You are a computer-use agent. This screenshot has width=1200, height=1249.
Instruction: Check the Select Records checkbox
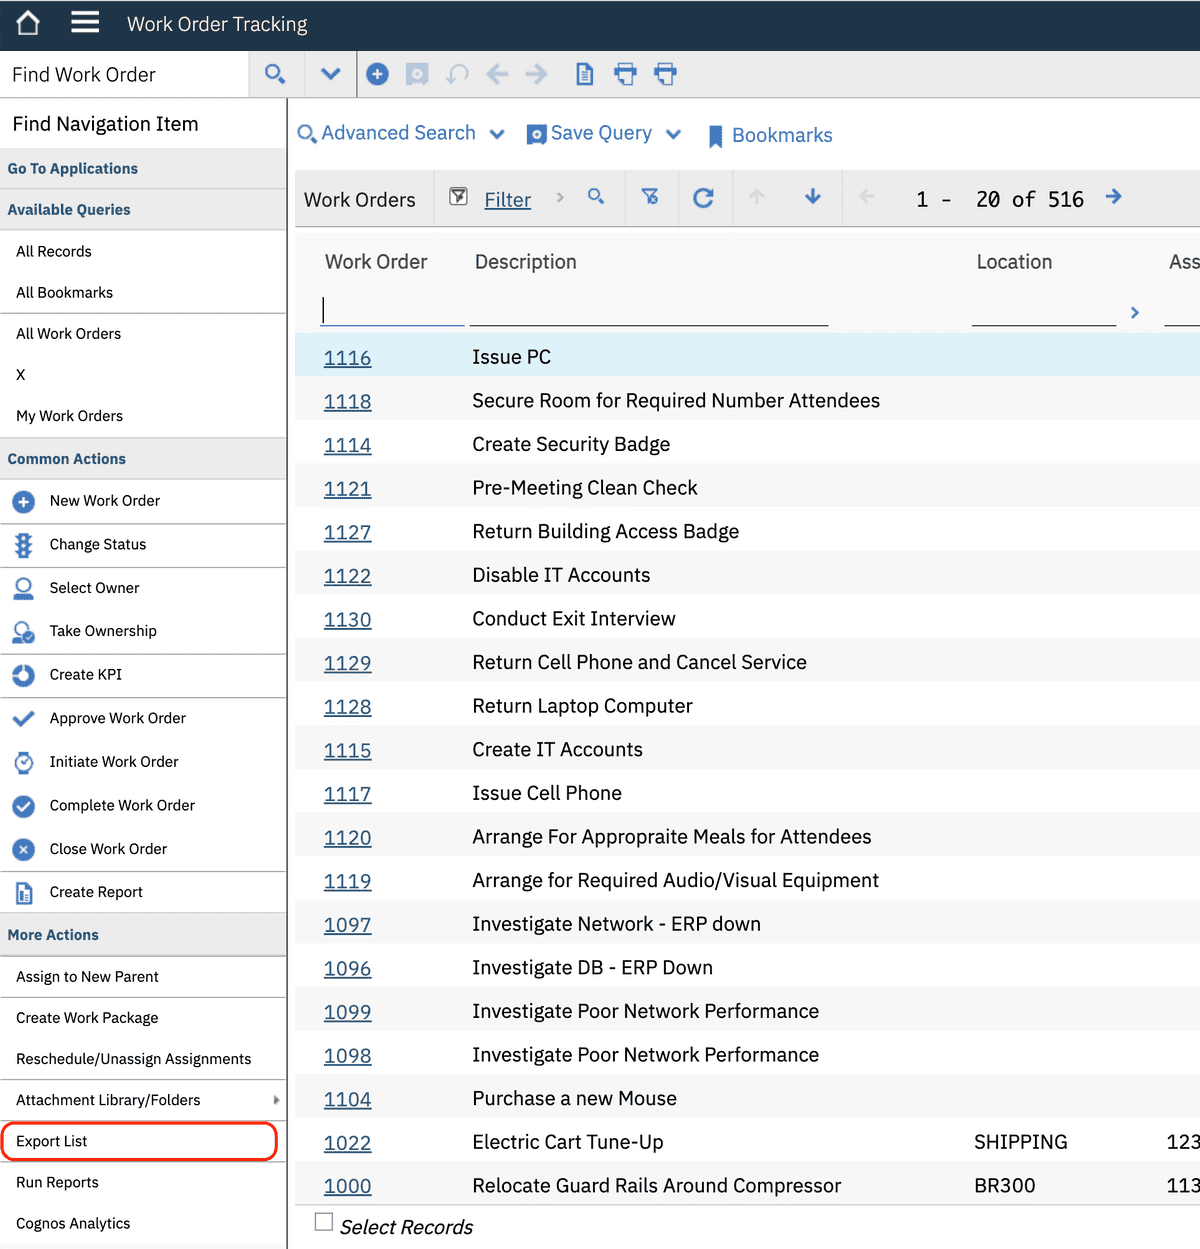[x=323, y=1221]
